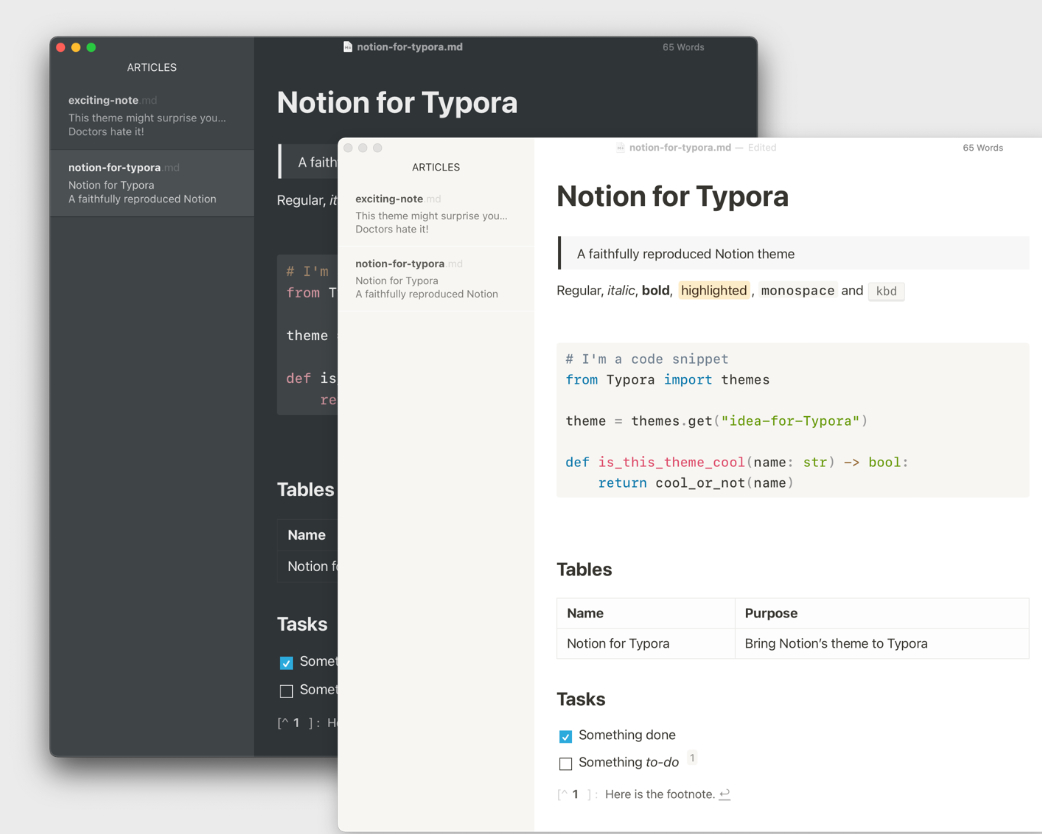Click the 'Notion for Typora' heading in the light window
Image resolution: width=1042 pixels, height=834 pixels.
[x=673, y=196]
